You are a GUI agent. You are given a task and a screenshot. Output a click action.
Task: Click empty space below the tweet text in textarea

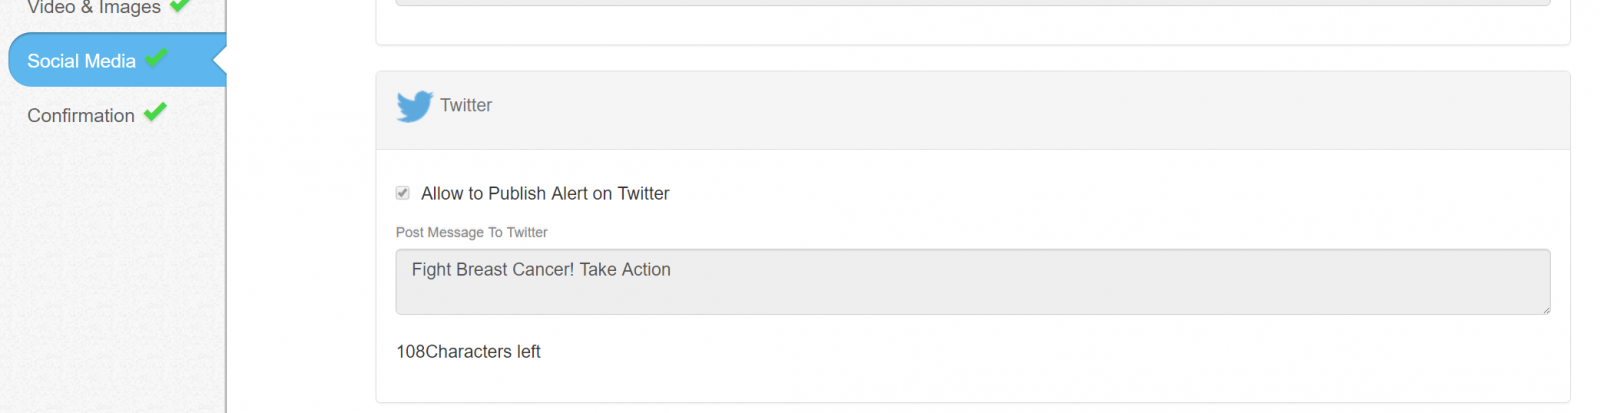tap(973, 298)
